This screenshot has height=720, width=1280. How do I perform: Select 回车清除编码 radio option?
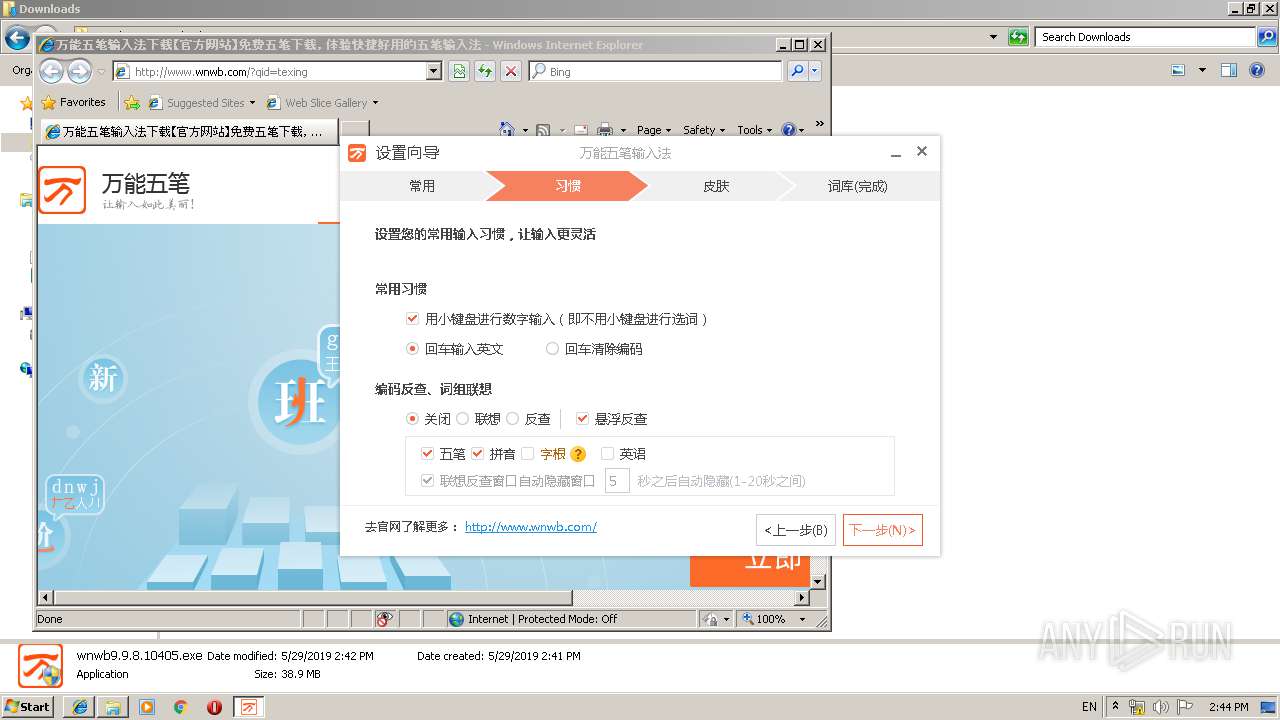(552, 349)
